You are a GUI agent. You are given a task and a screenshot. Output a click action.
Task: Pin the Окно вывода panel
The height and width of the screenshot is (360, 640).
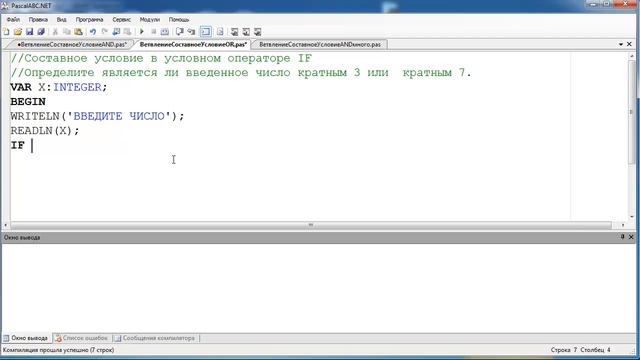click(x=622, y=237)
